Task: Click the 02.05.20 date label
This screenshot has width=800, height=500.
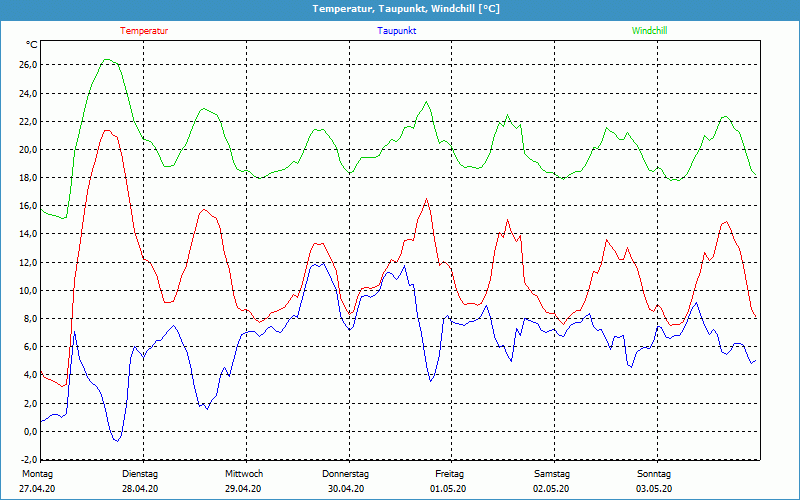Action: [x=551, y=489]
